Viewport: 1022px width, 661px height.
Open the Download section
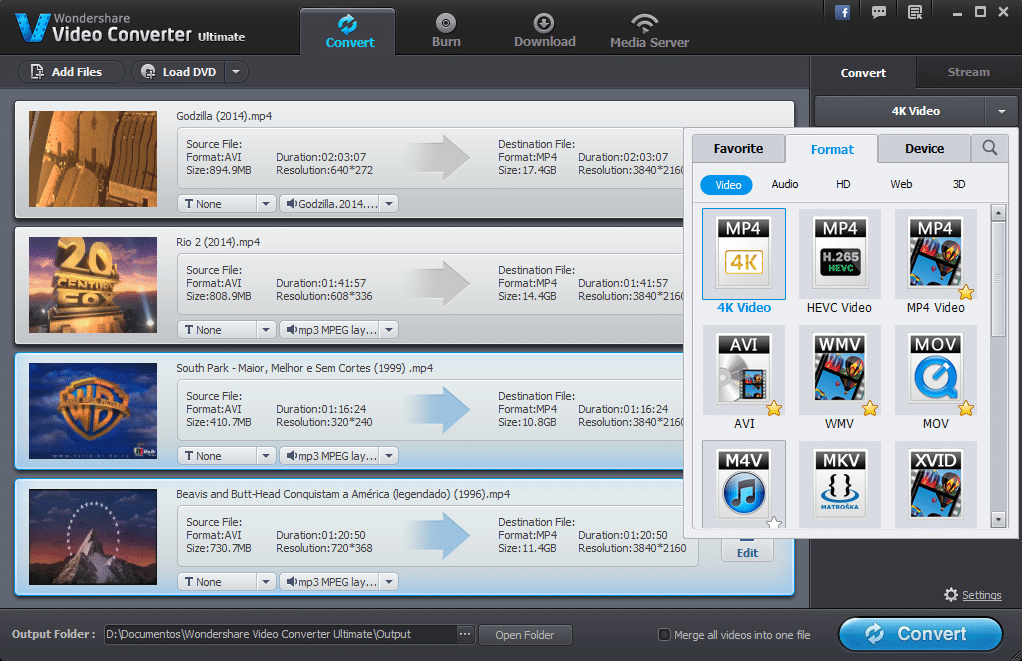click(544, 28)
